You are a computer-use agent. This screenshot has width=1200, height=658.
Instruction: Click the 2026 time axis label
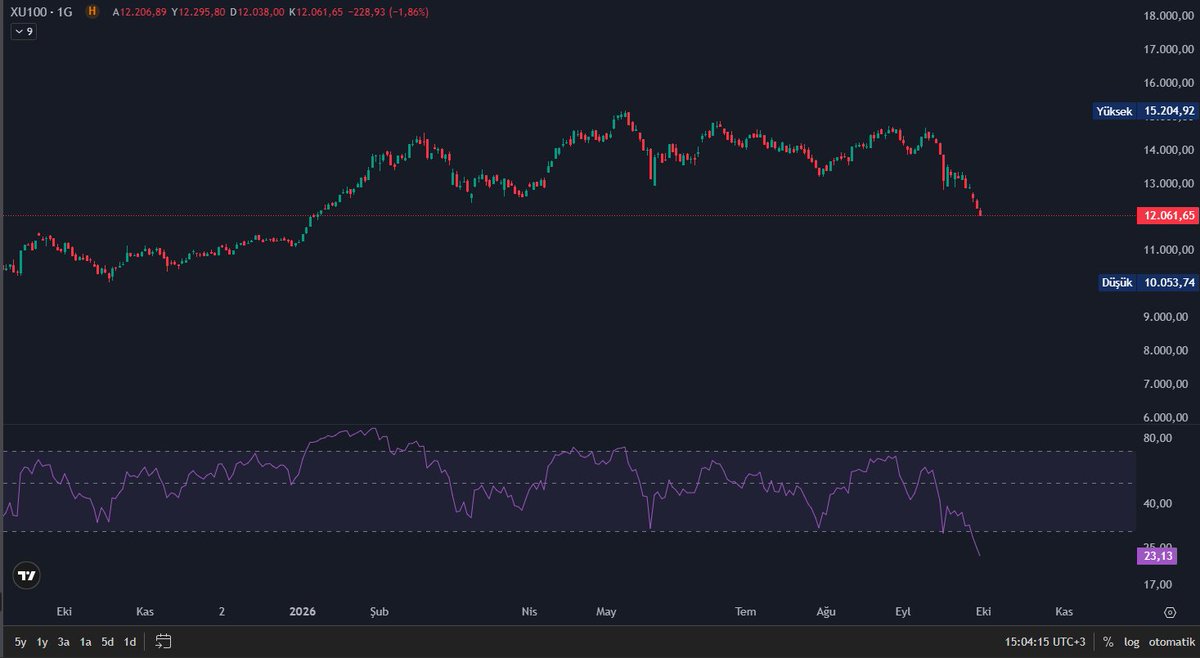pos(301,611)
